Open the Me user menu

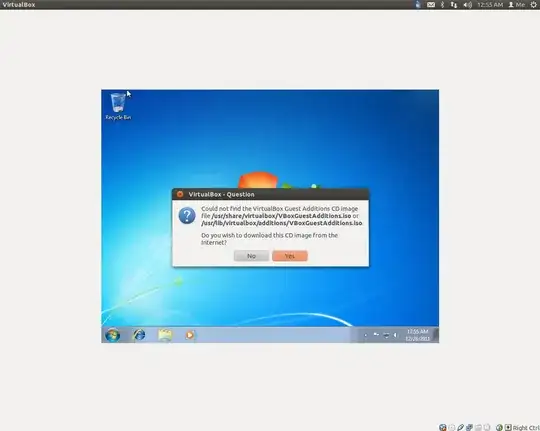pyautogui.click(x=517, y=4)
